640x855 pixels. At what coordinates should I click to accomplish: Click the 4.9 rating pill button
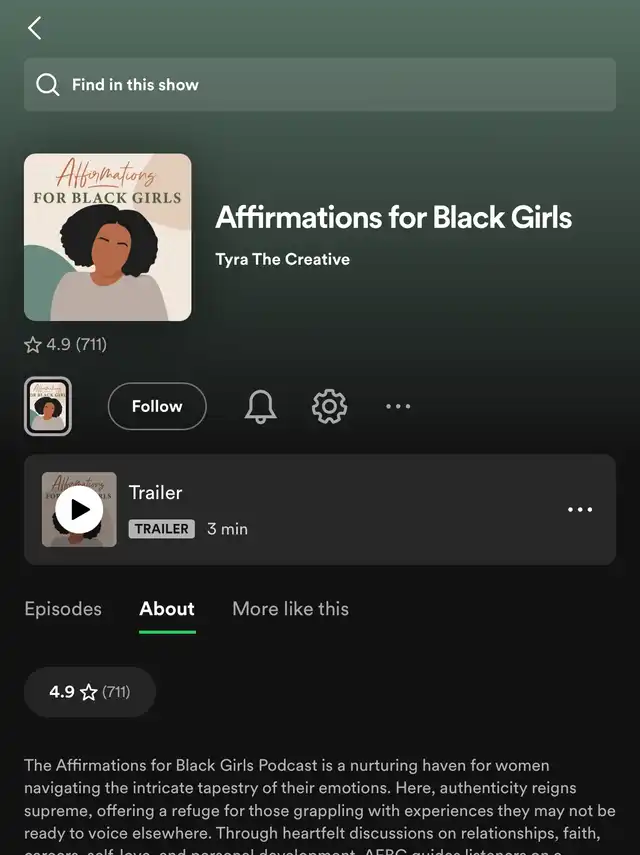(90, 692)
